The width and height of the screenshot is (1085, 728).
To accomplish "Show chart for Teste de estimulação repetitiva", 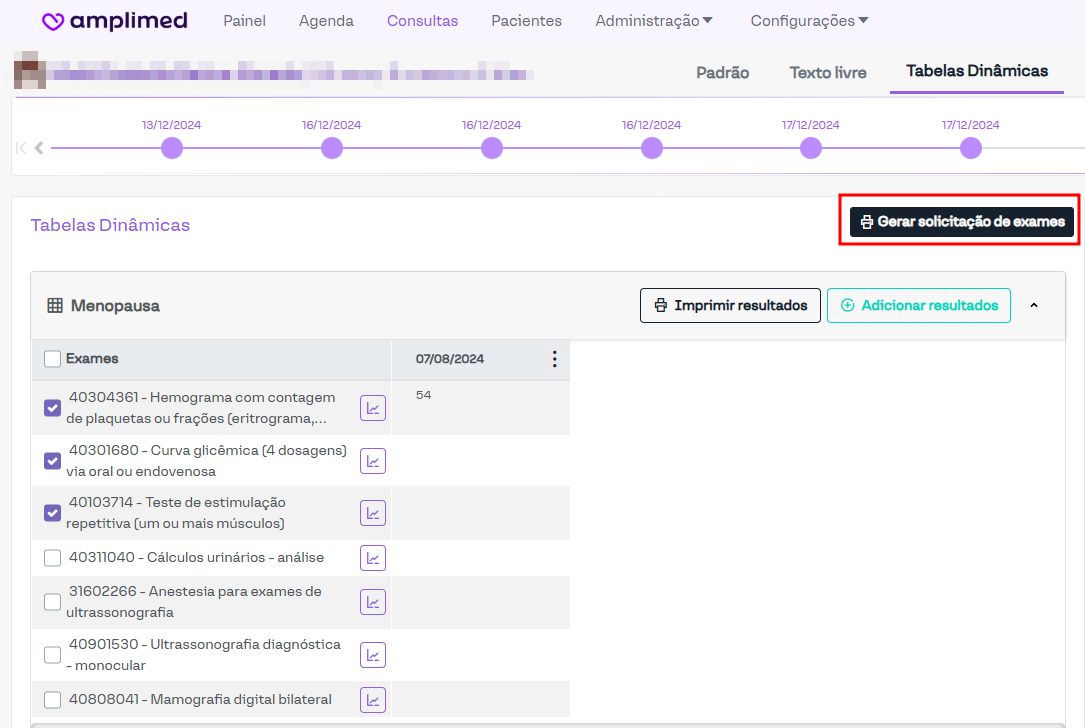I will [373, 513].
